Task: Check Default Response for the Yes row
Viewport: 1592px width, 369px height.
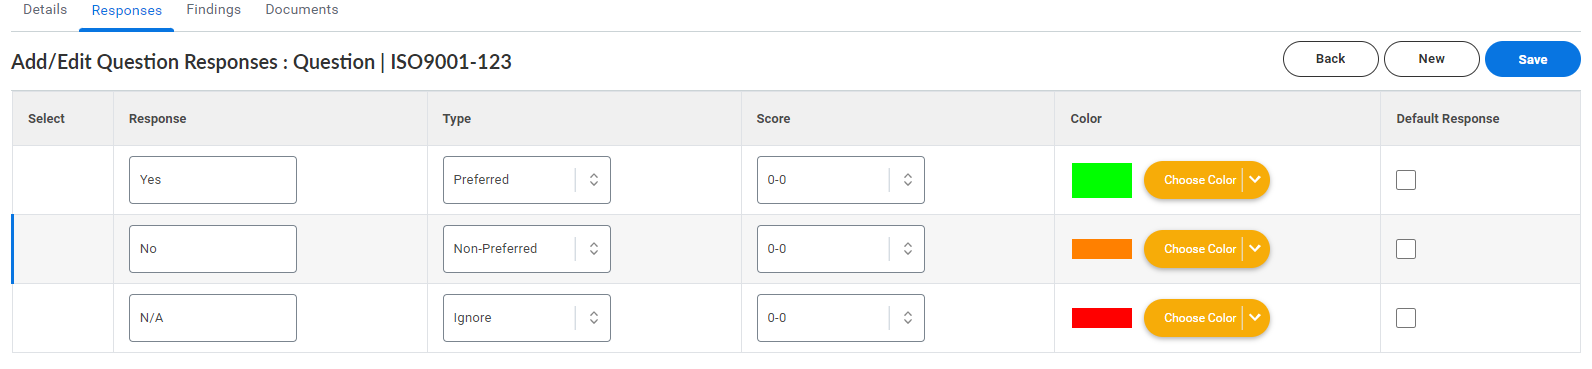Action: [1406, 180]
